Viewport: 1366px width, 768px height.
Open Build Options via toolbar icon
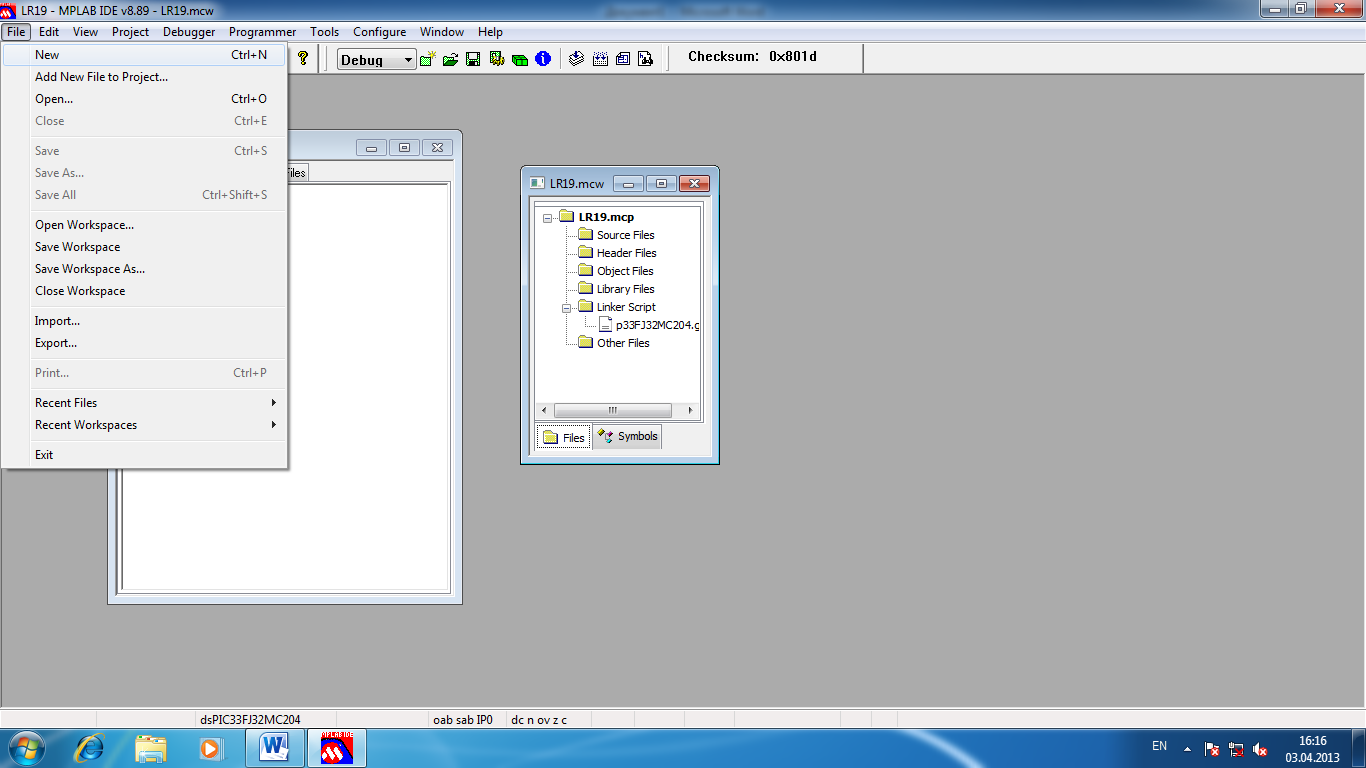pos(496,59)
